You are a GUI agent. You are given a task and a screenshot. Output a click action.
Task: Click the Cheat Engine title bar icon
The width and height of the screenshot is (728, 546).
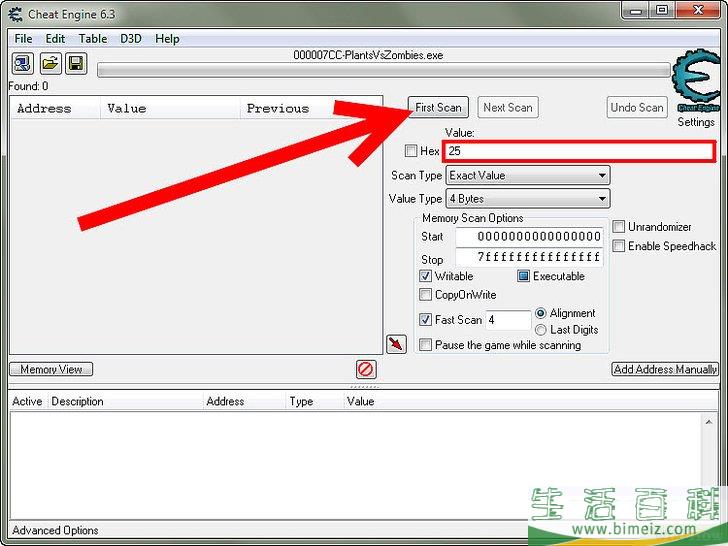click(15, 14)
